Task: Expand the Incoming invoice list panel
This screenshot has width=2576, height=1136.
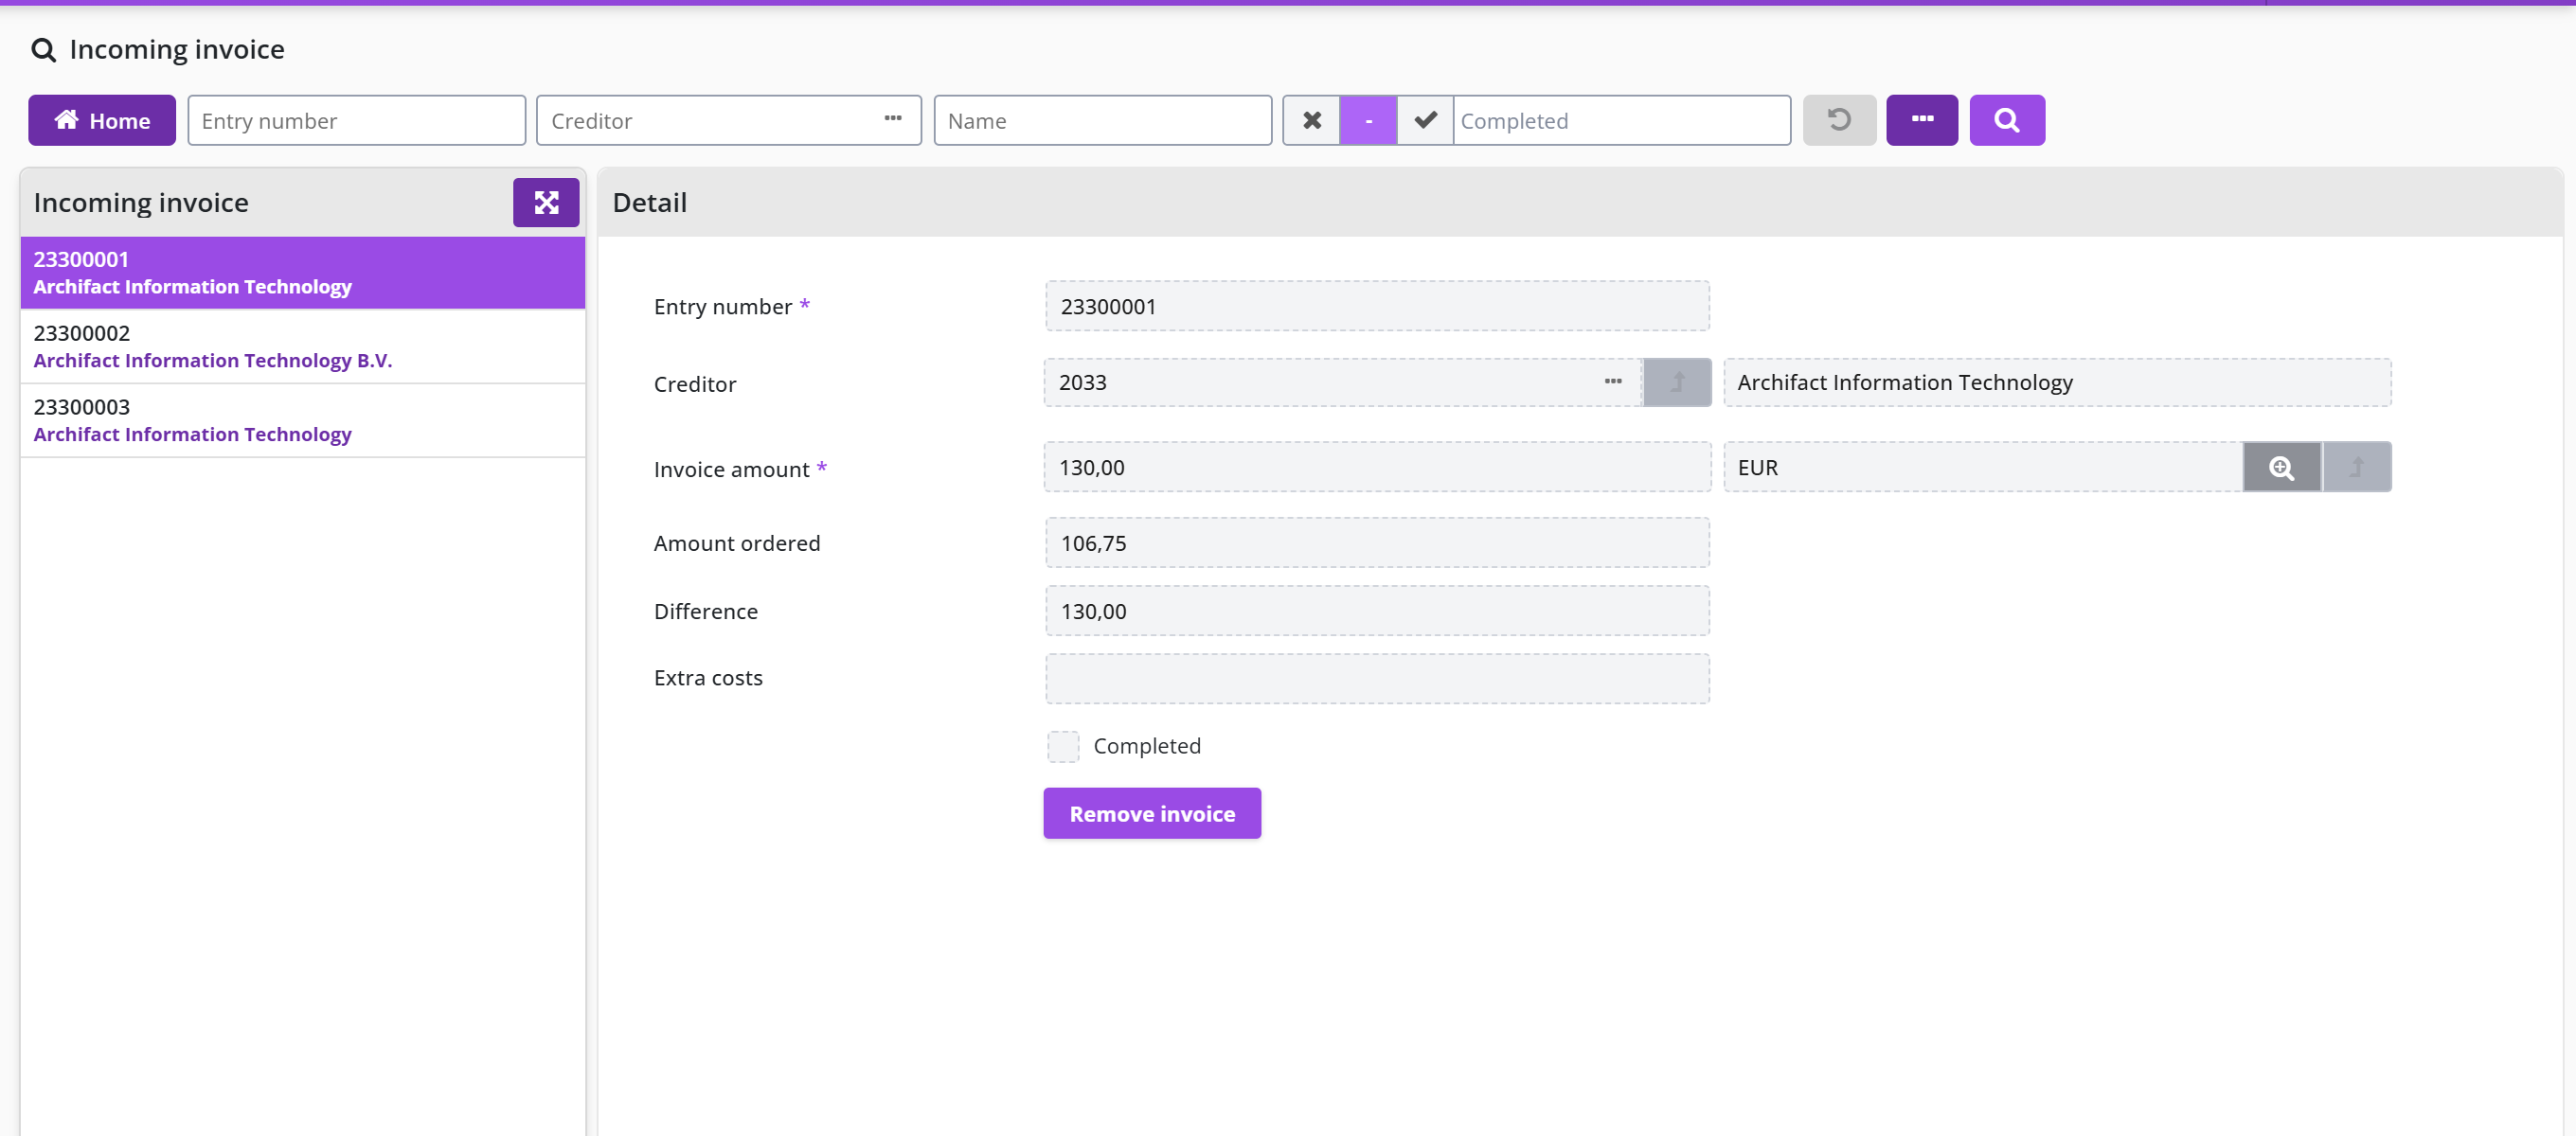Action: [x=546, y=203]
